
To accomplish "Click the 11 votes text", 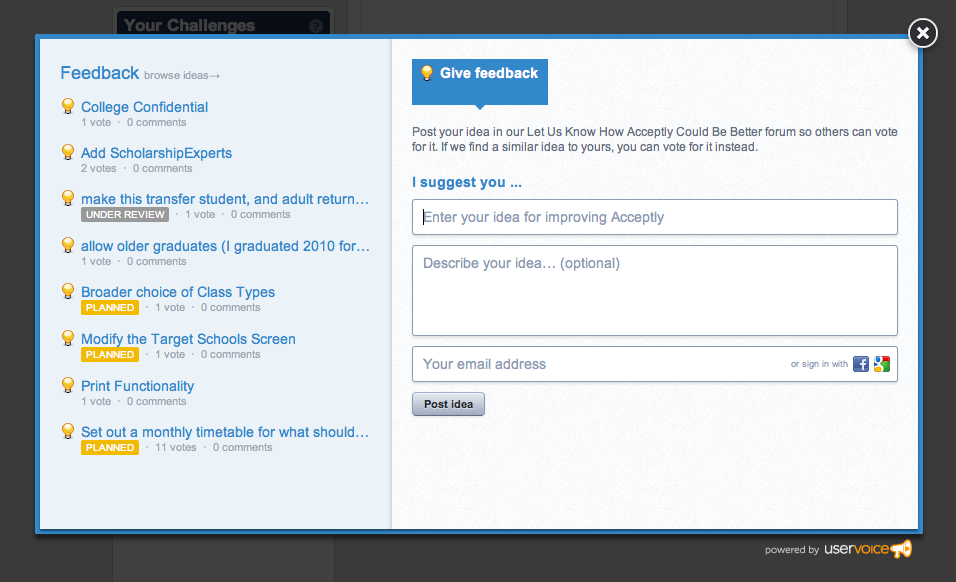I will point(176,447).
